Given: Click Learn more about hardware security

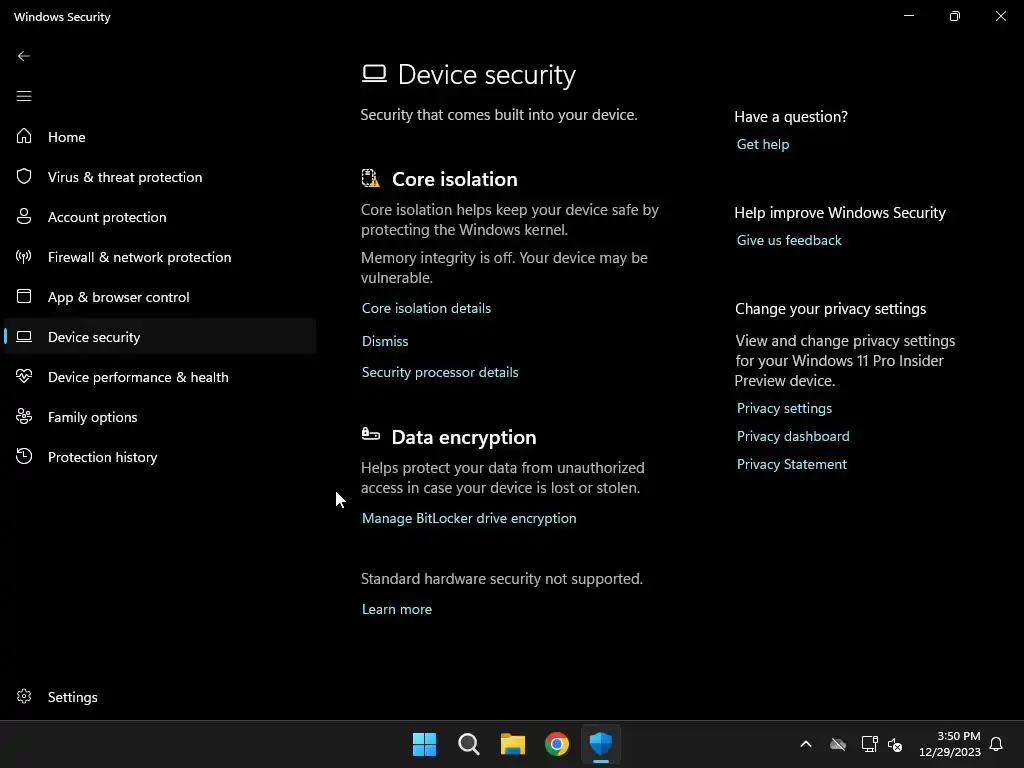Looking at the screenshot, I should [x=396, y=609].
